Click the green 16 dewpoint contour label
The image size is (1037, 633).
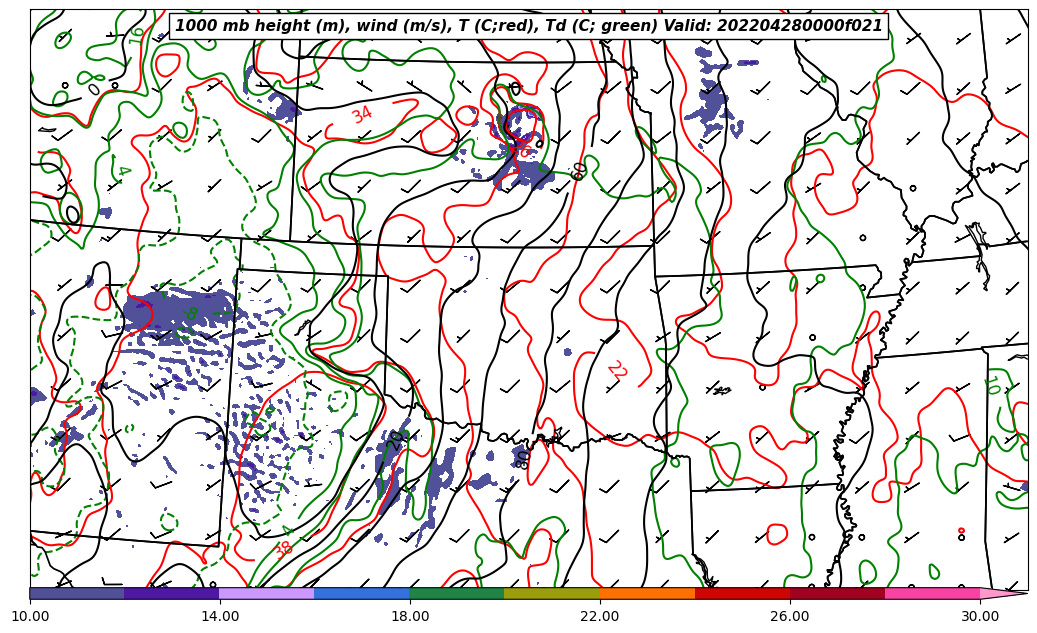(137, 35)
